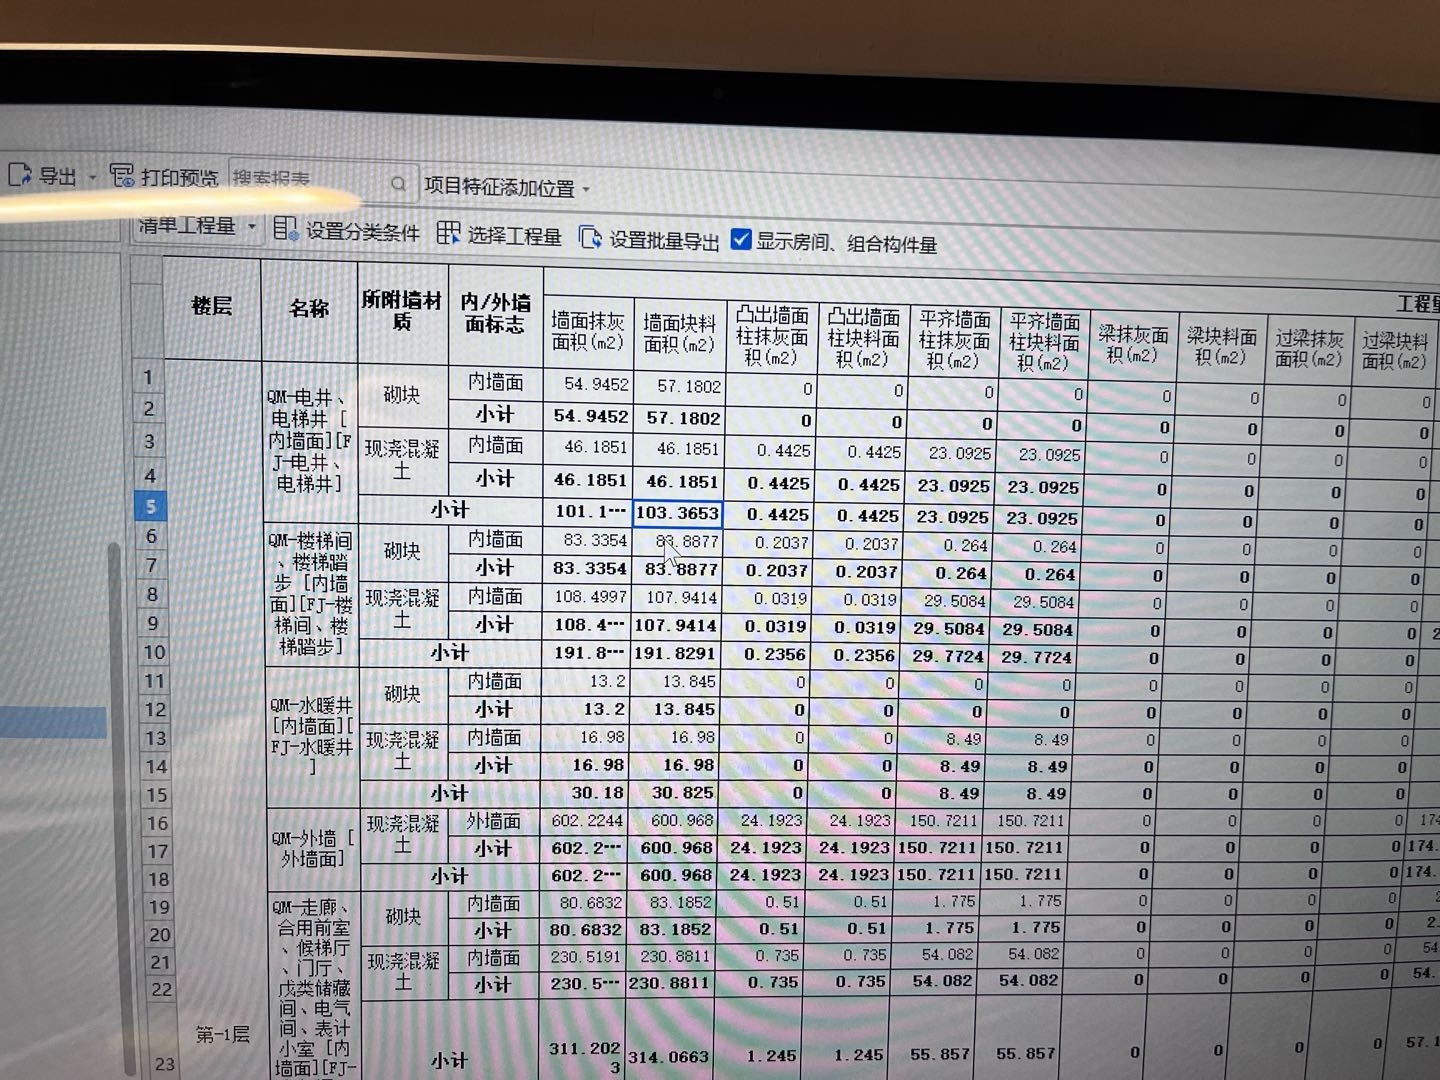This screenshot has width=1440, height=1080.
Task: Select row number 16
Action: (158, 824)
